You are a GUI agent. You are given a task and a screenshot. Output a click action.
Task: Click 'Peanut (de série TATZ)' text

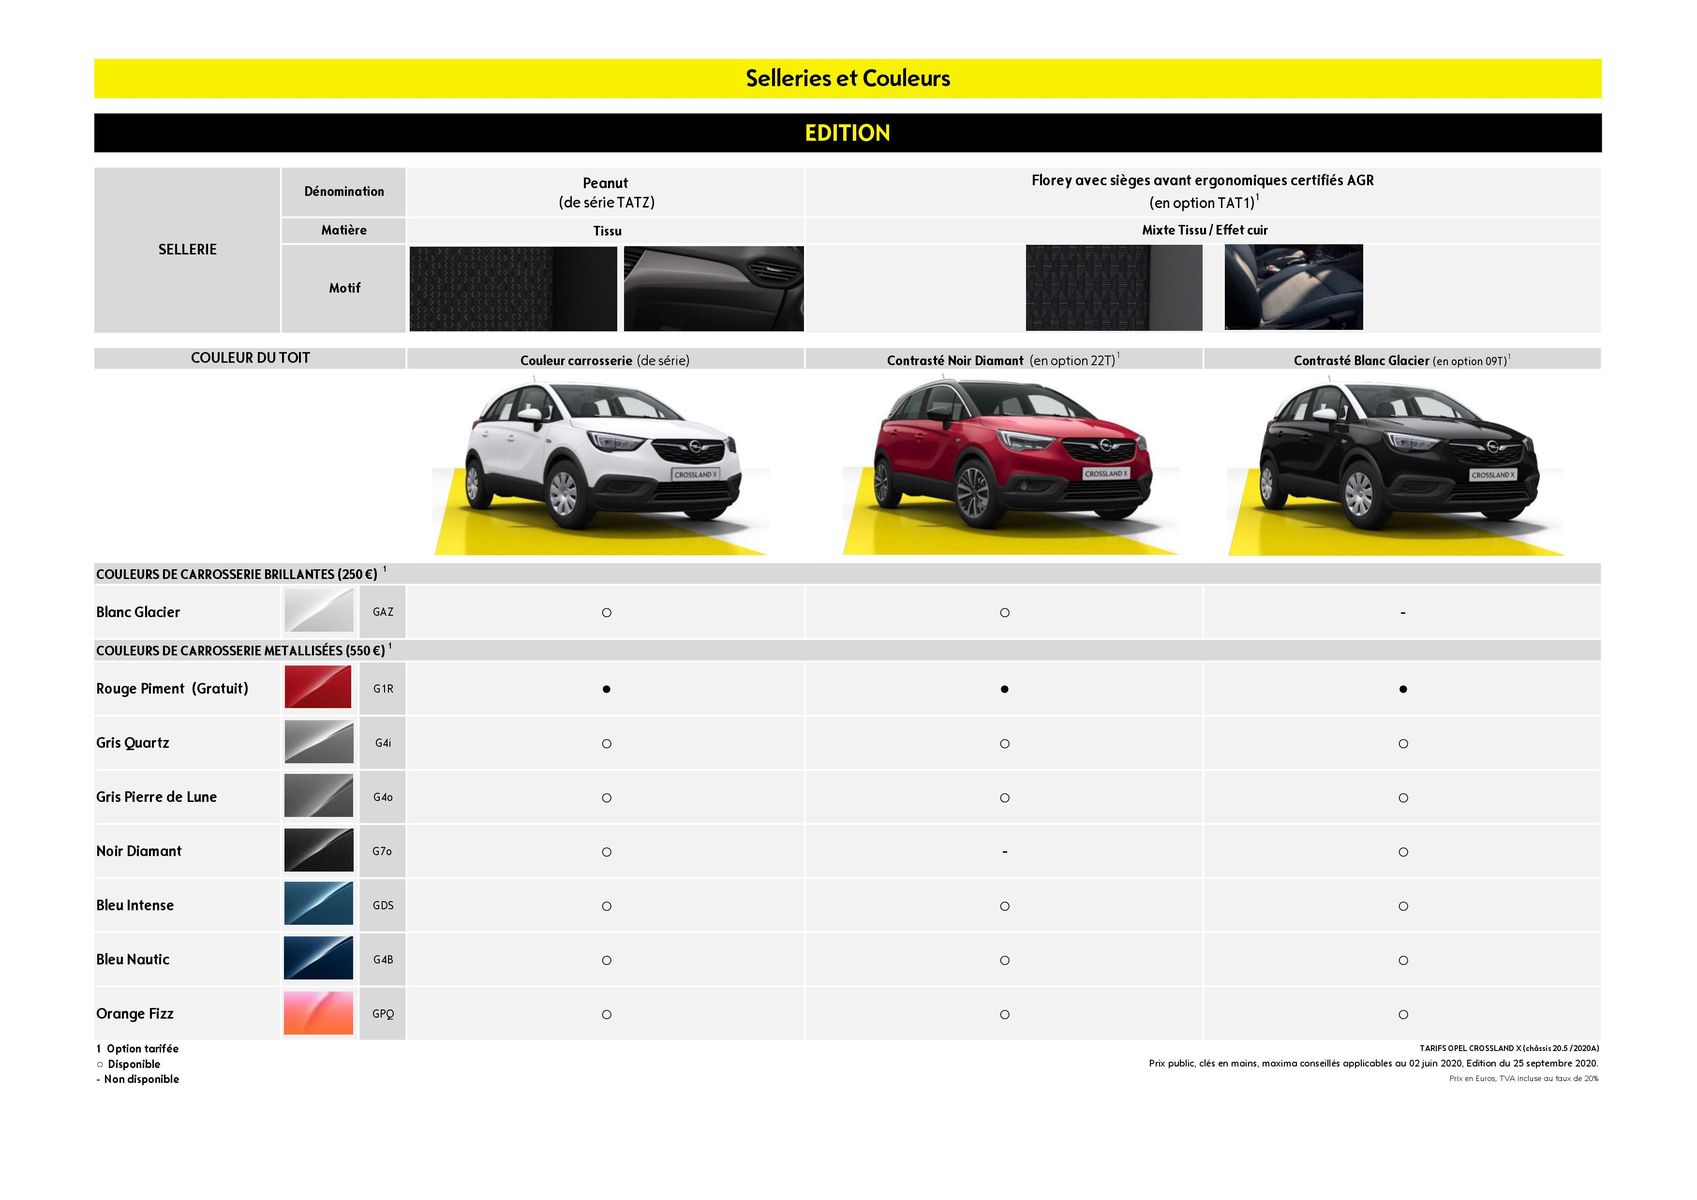point(606,192)
